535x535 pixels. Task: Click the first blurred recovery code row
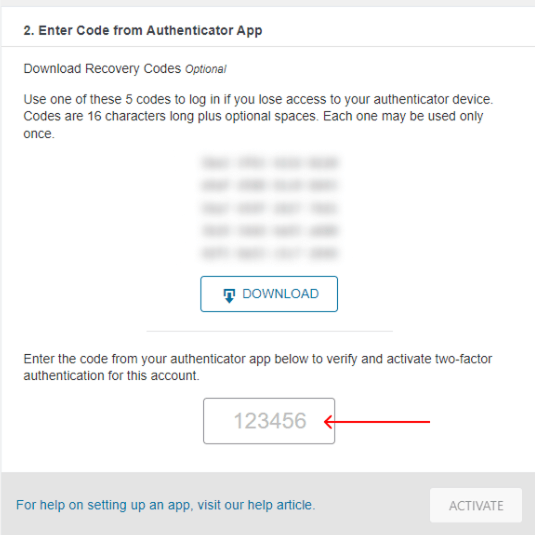270,163
